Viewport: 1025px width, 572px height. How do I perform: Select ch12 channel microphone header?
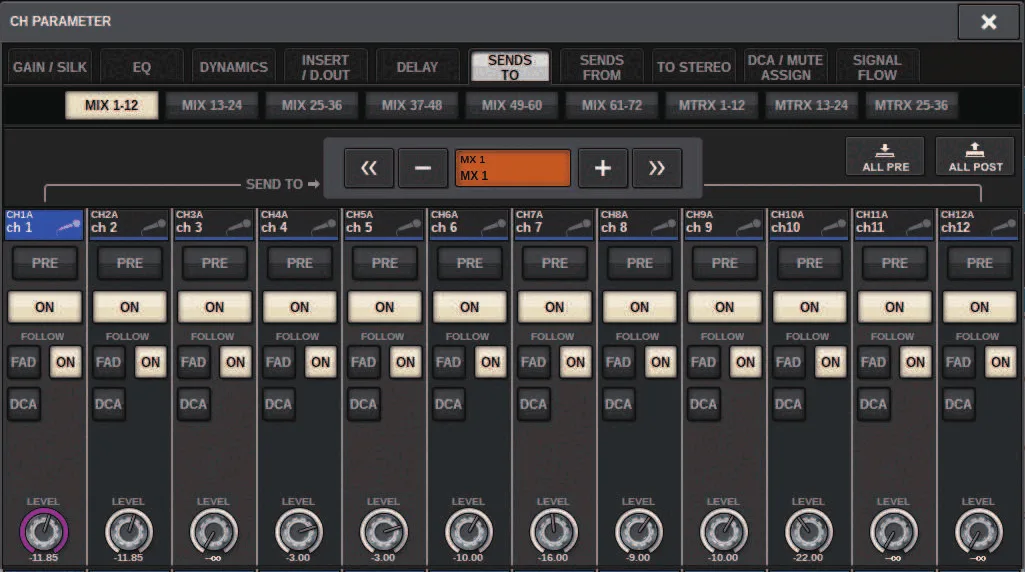coord(979,224)
